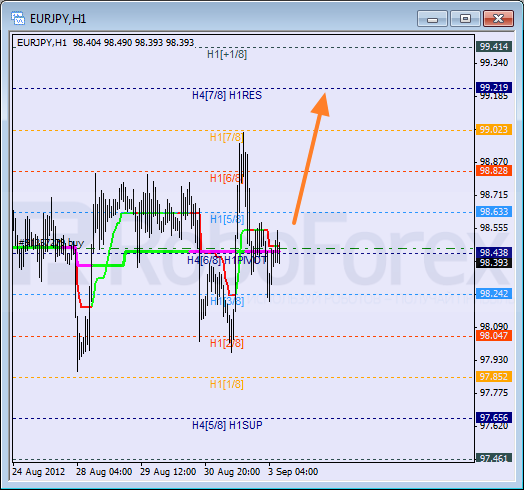Click the EURJPY,H1 title bar text
This screenshot has height=490, width=524.
point(58,19)
